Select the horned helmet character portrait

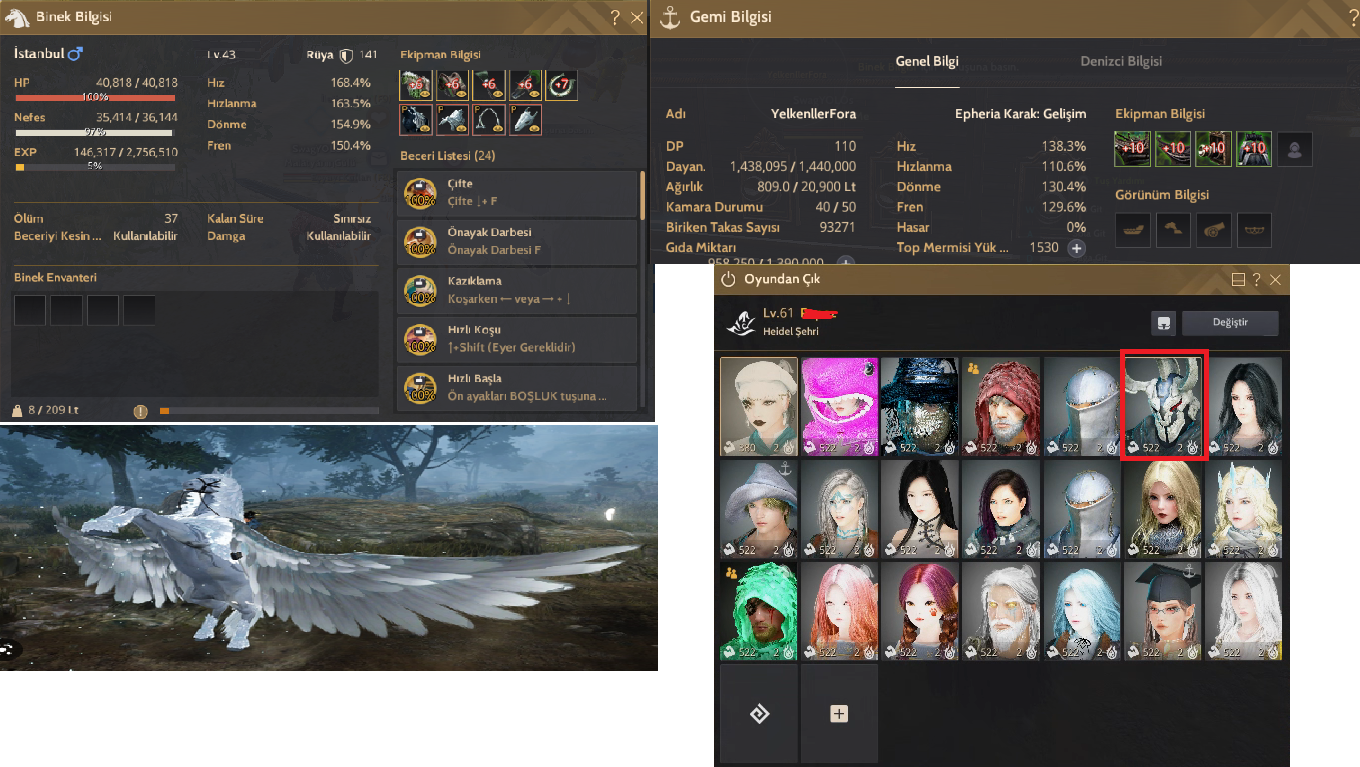point(1163,407)
